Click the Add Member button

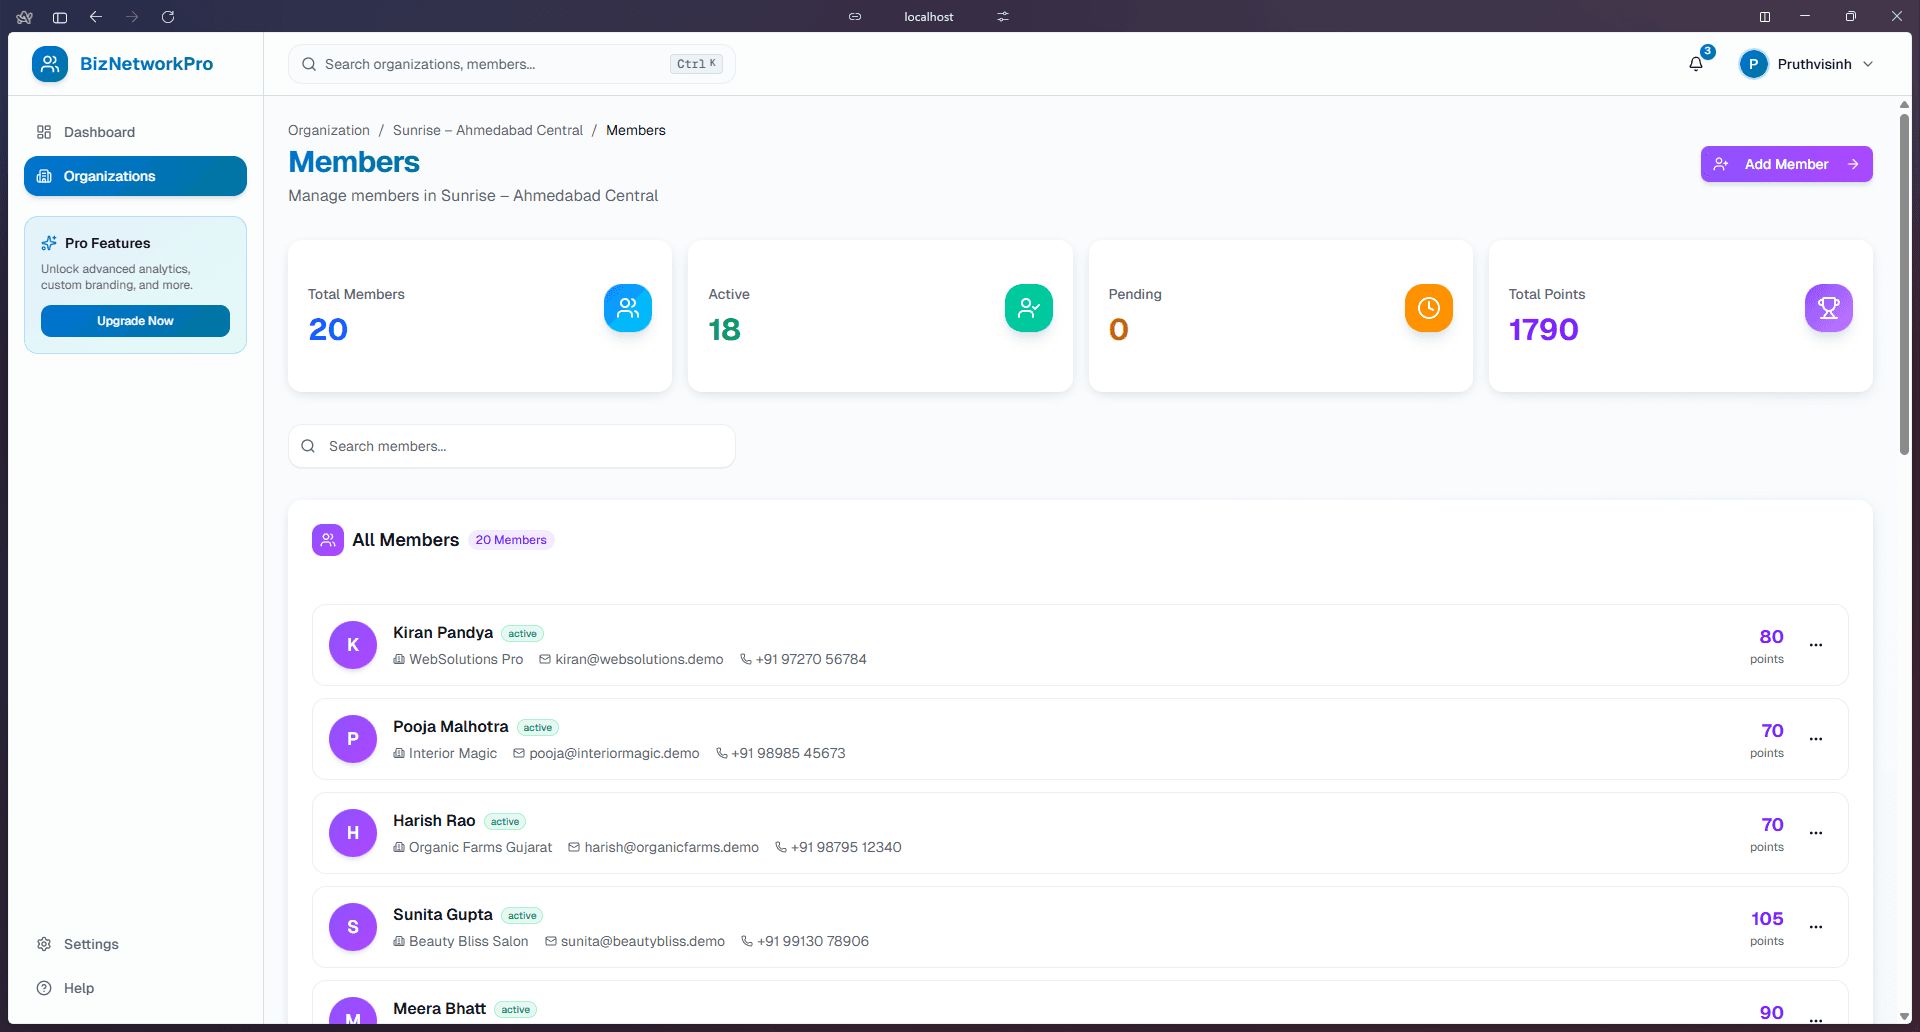[x=1786, y=164]
